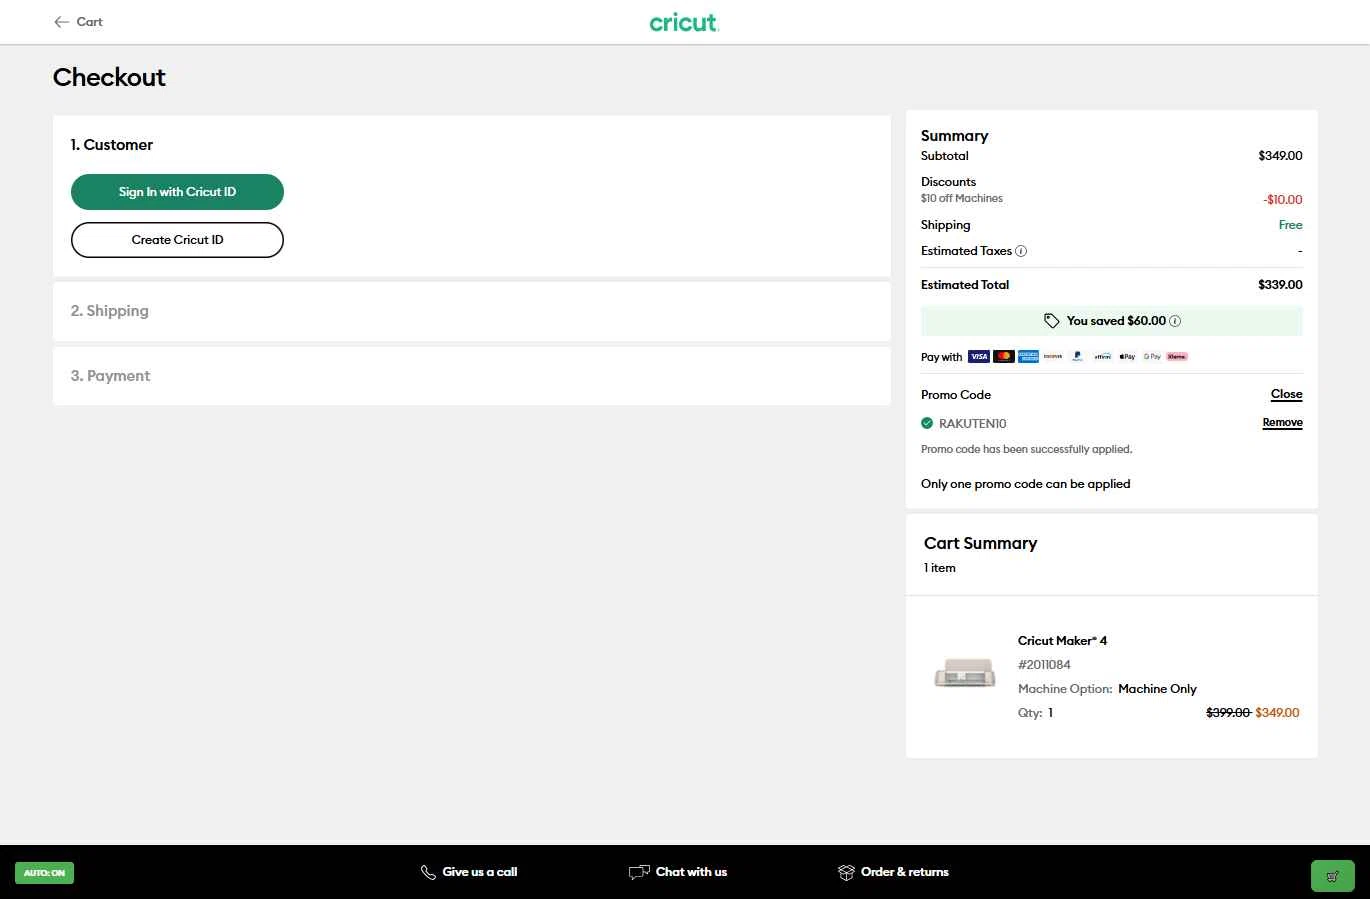Viewport: 1370px width, 899px height.
Task: Click green checkmark beside RAKUTEN10
Action: (x=927, y=423)
